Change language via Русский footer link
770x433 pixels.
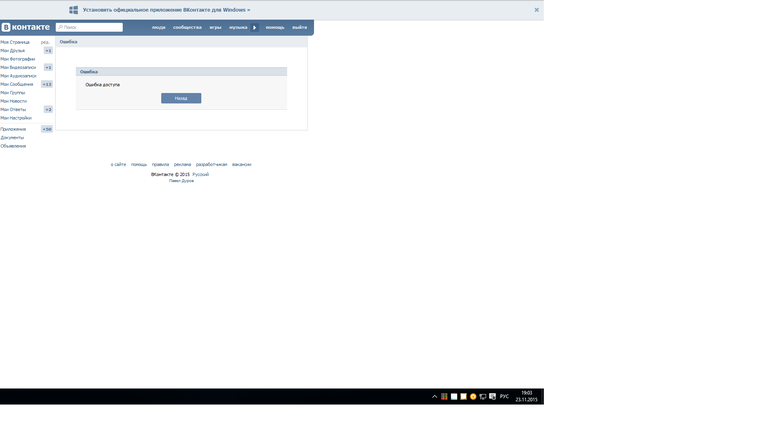point(200,174)
